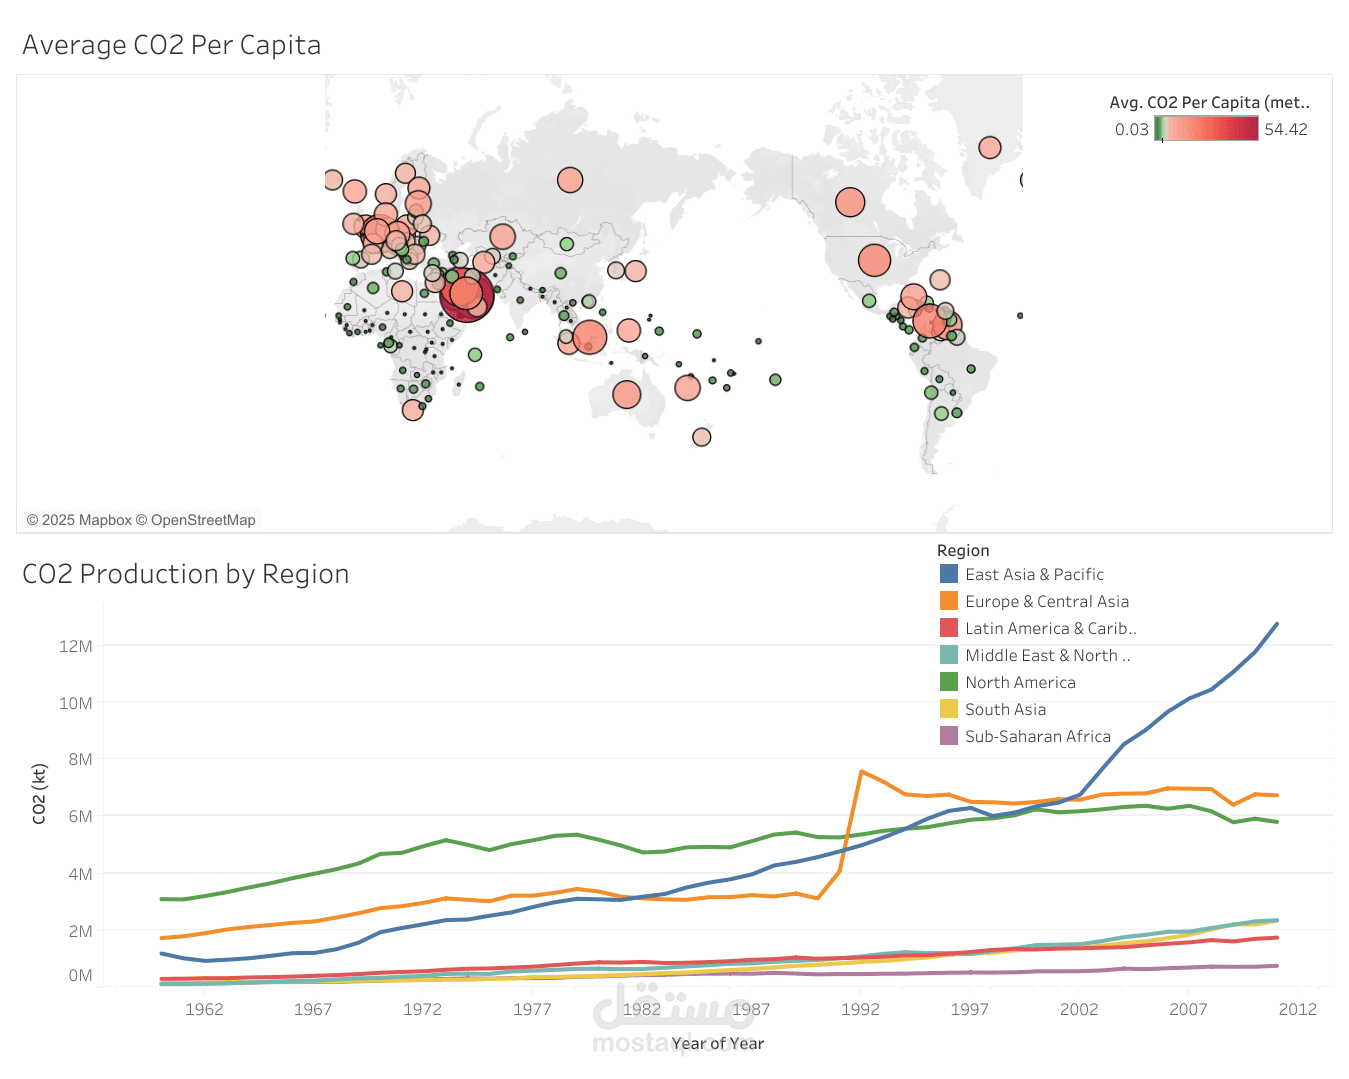This screenshot has height=1079, width=1349.
Task: Click the 2002 x-axis label
Action: 1079,1009
